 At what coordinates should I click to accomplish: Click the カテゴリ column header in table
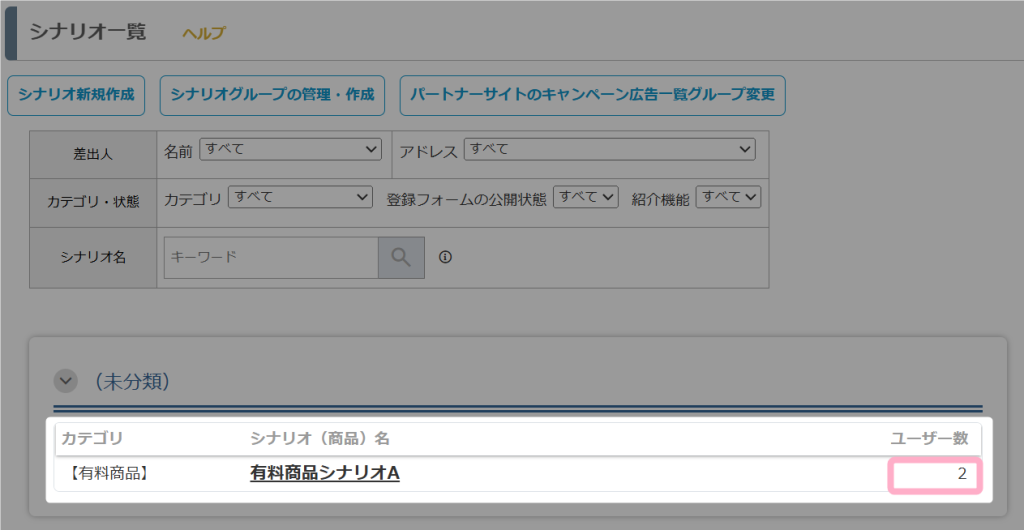tap(92, 439)
